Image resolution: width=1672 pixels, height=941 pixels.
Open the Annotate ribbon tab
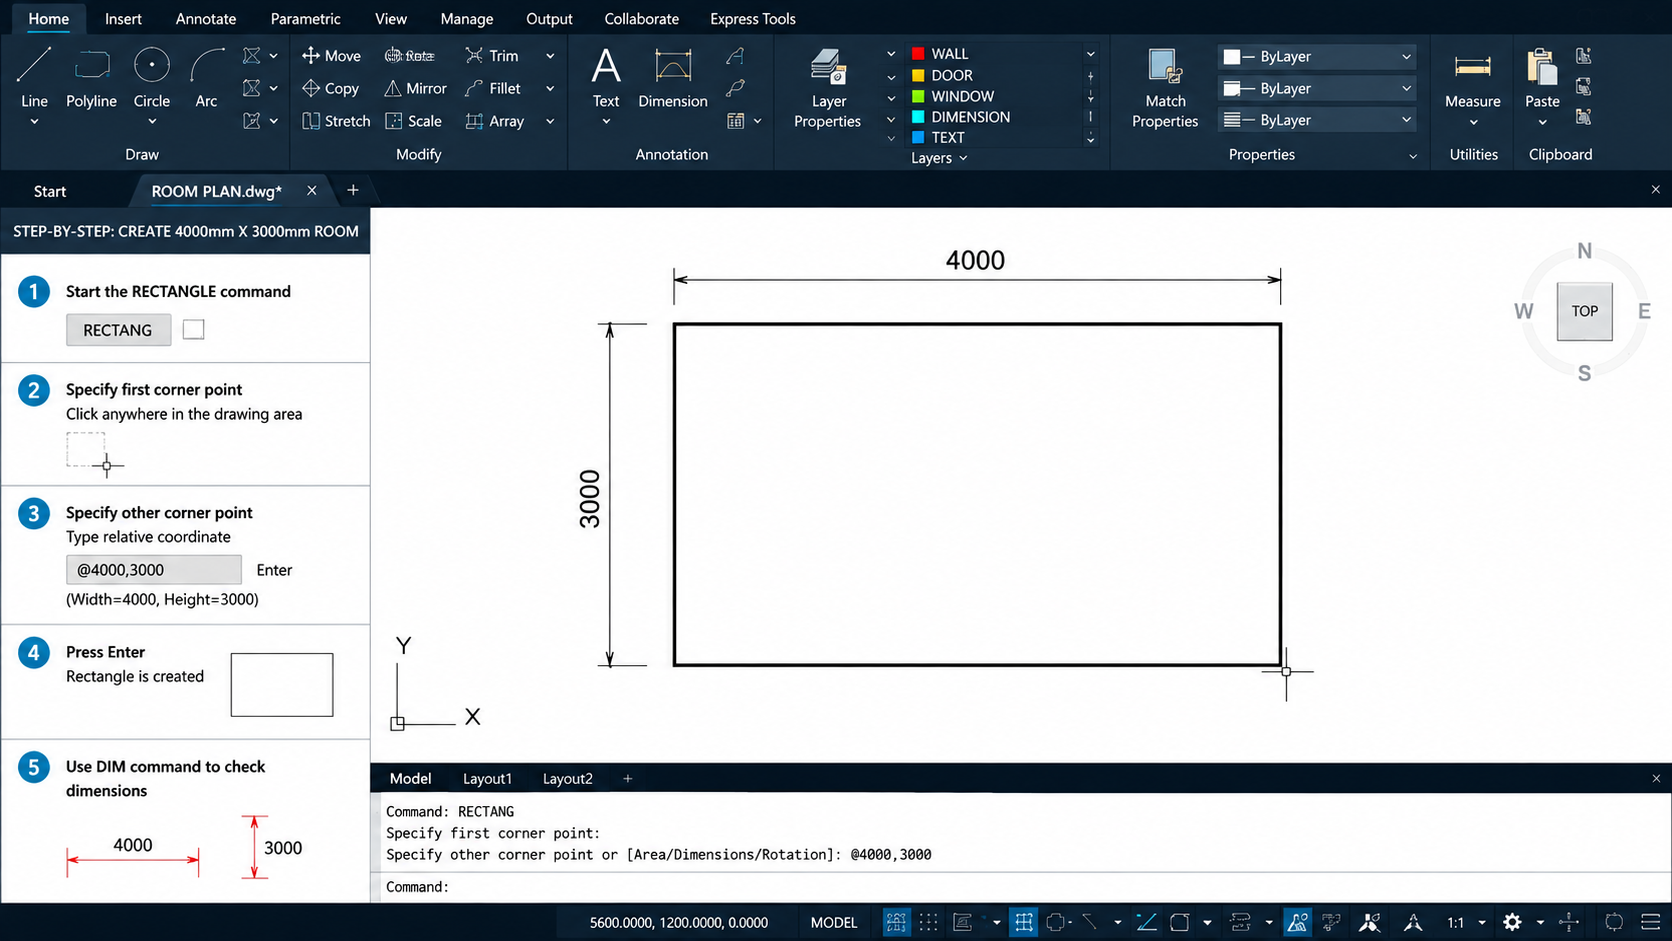point(206,19)
